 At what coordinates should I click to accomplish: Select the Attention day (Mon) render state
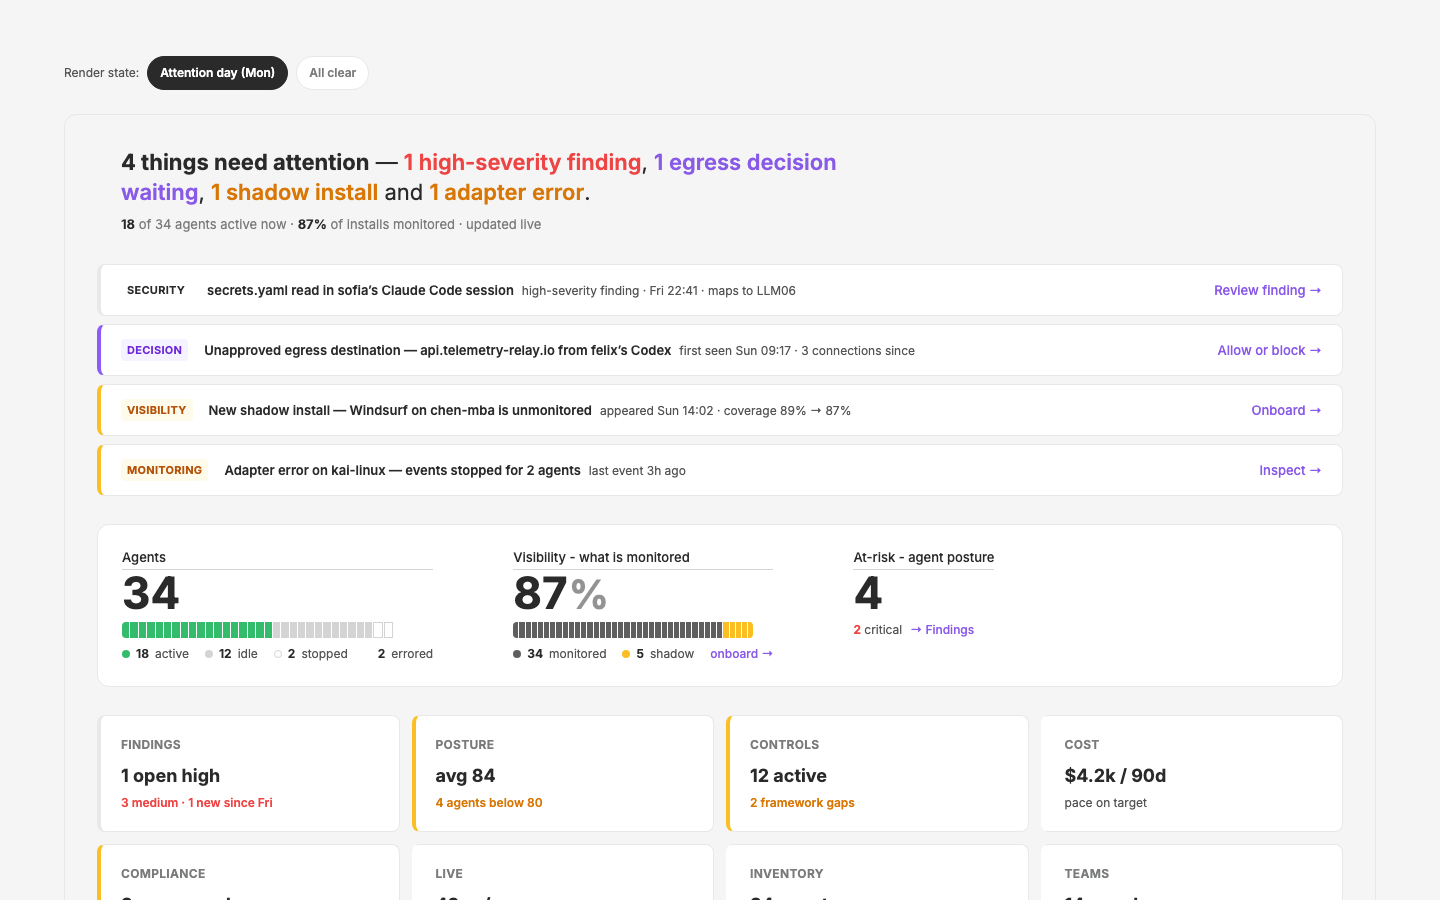(217, 73)
